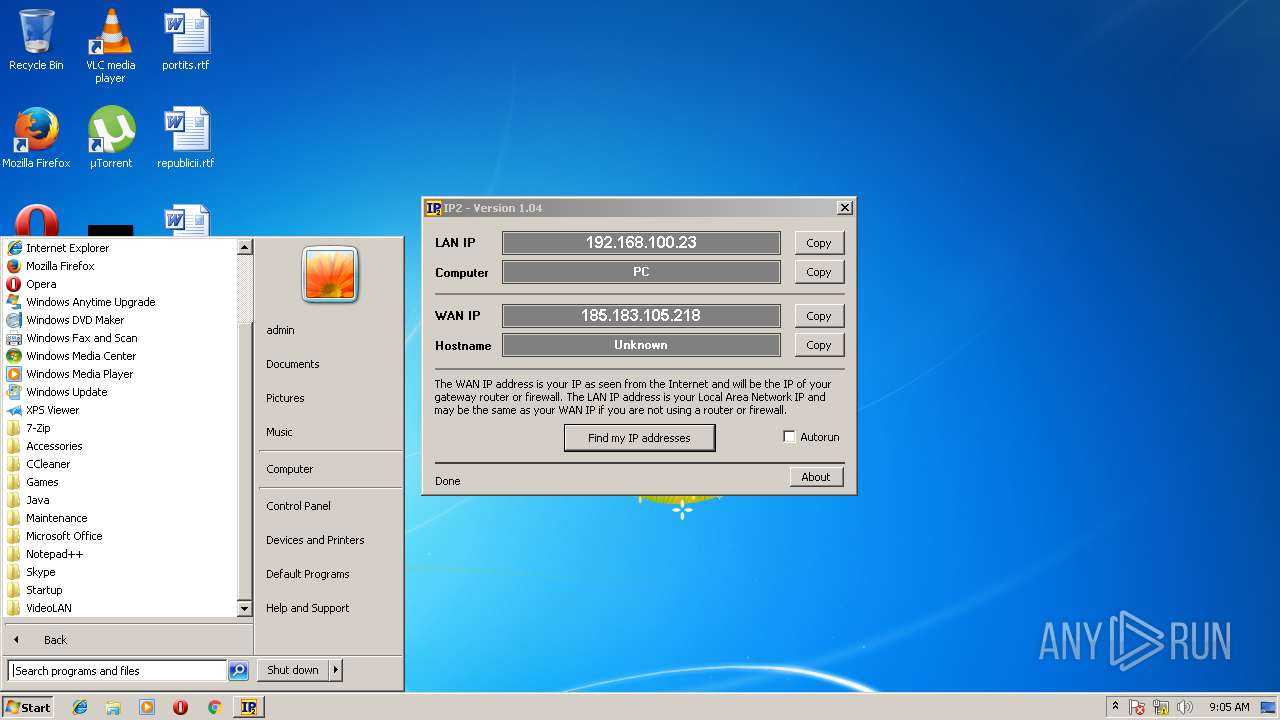
Task: Open the Documents library link
Action: click(x=292, y=364)
